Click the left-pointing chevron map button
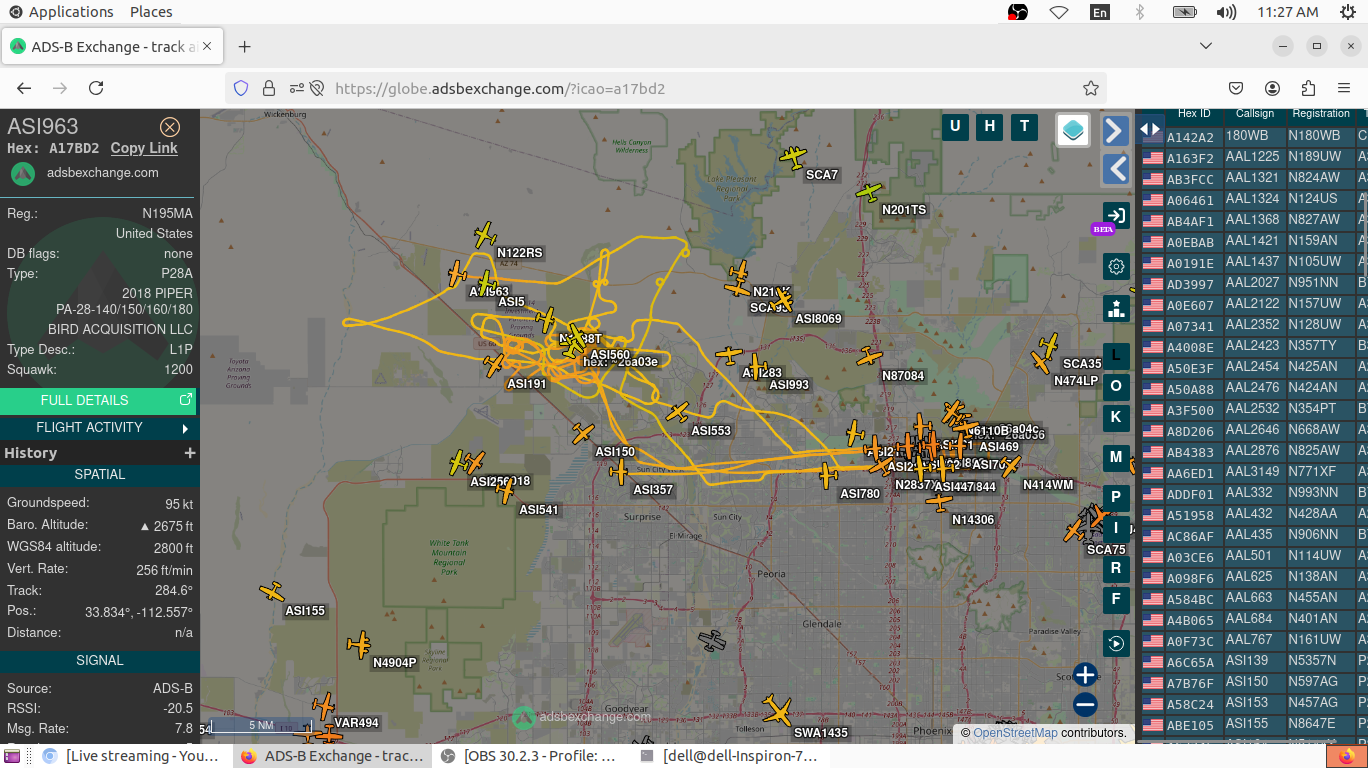This screenshot has width=1368, height=768. 1116,168
